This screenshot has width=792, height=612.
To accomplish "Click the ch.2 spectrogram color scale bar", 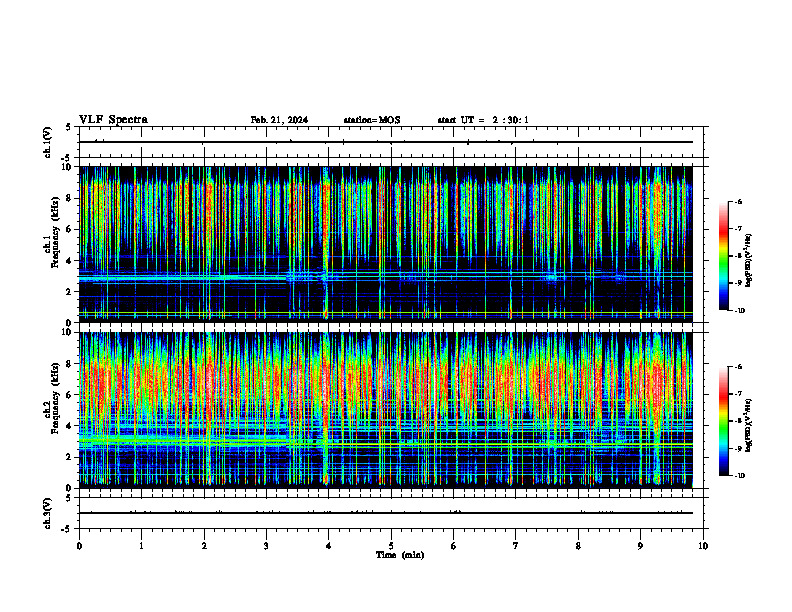I will (x=723, y=421).
